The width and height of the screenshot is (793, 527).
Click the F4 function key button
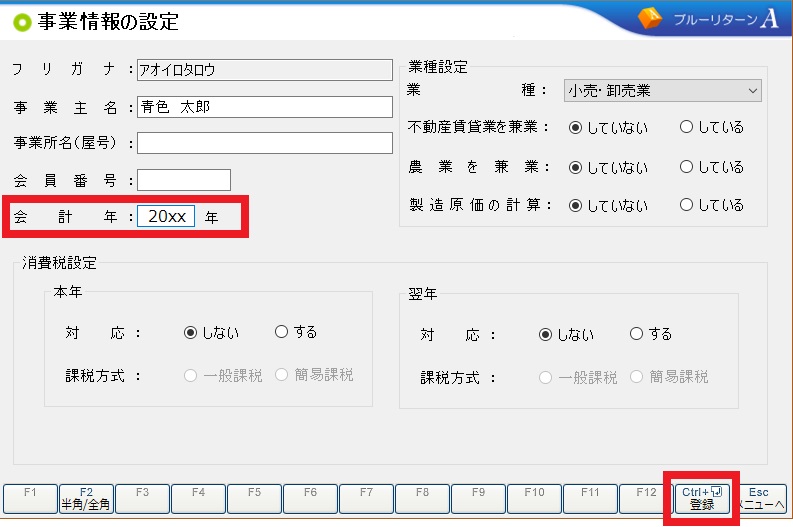[198, 499]
